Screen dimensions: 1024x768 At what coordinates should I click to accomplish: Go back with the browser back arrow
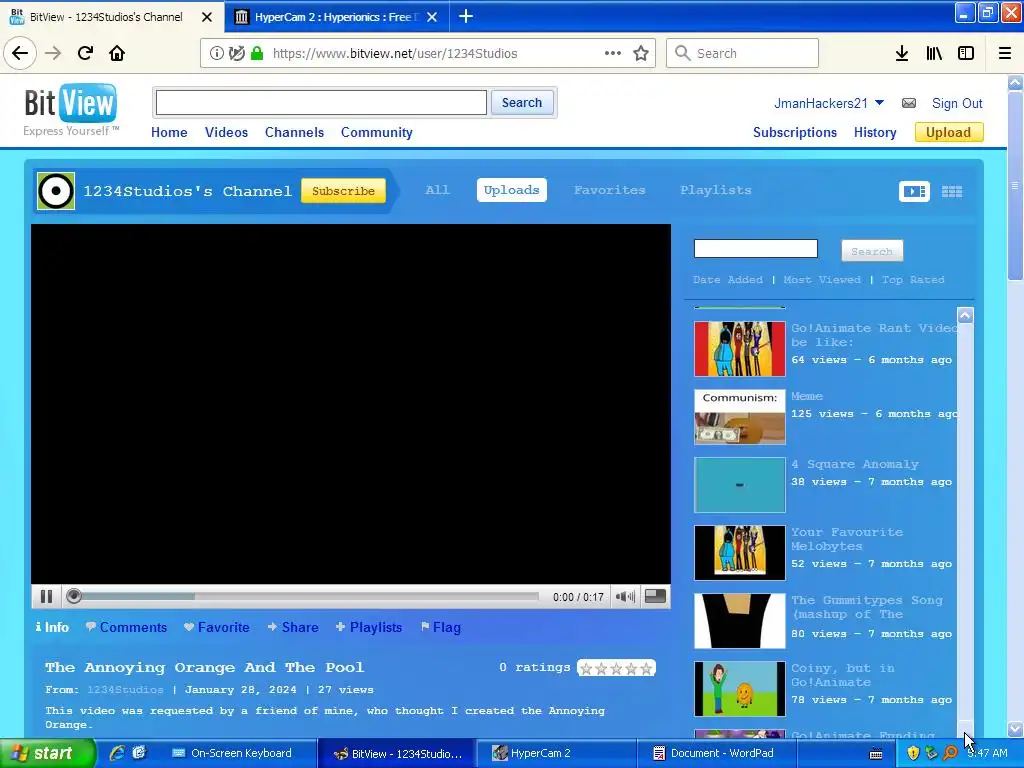pyautogui.click(x=20, y=53)
